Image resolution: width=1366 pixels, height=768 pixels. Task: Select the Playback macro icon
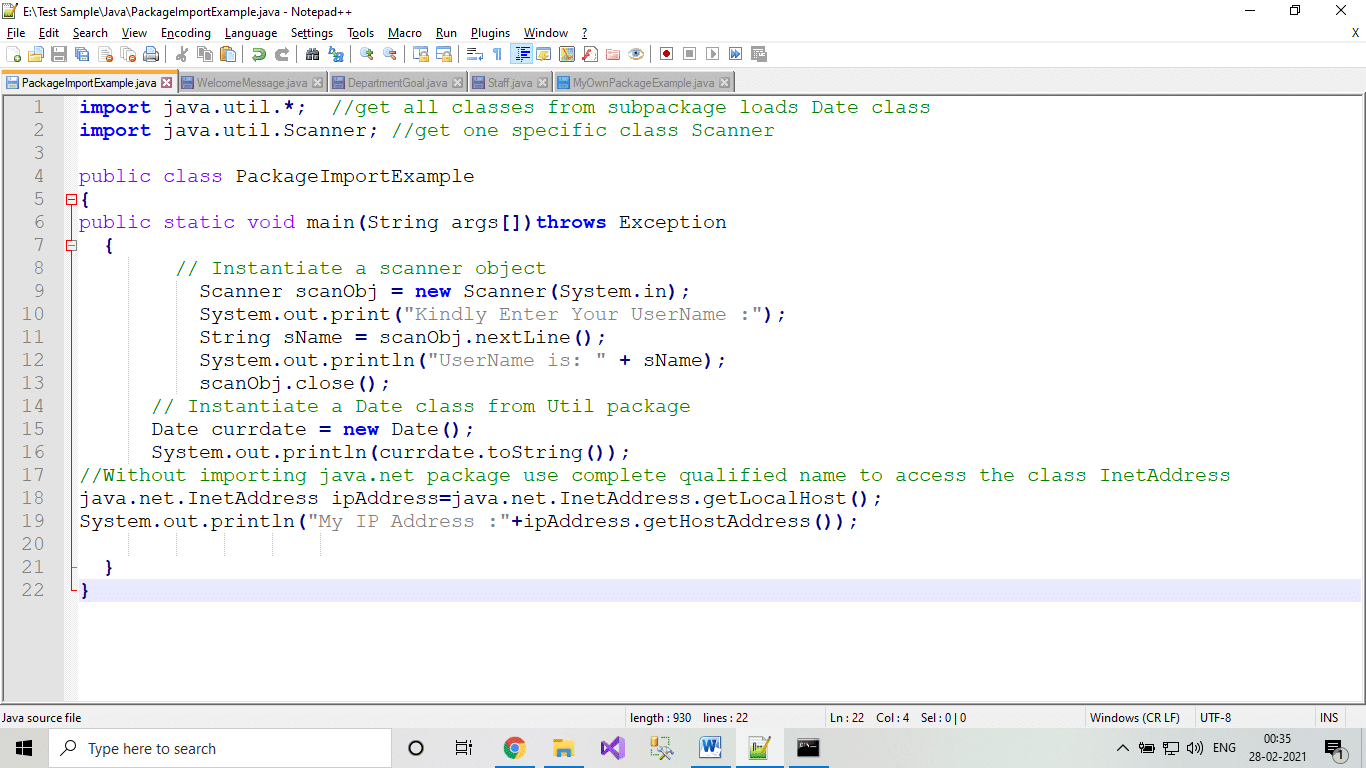712,53
